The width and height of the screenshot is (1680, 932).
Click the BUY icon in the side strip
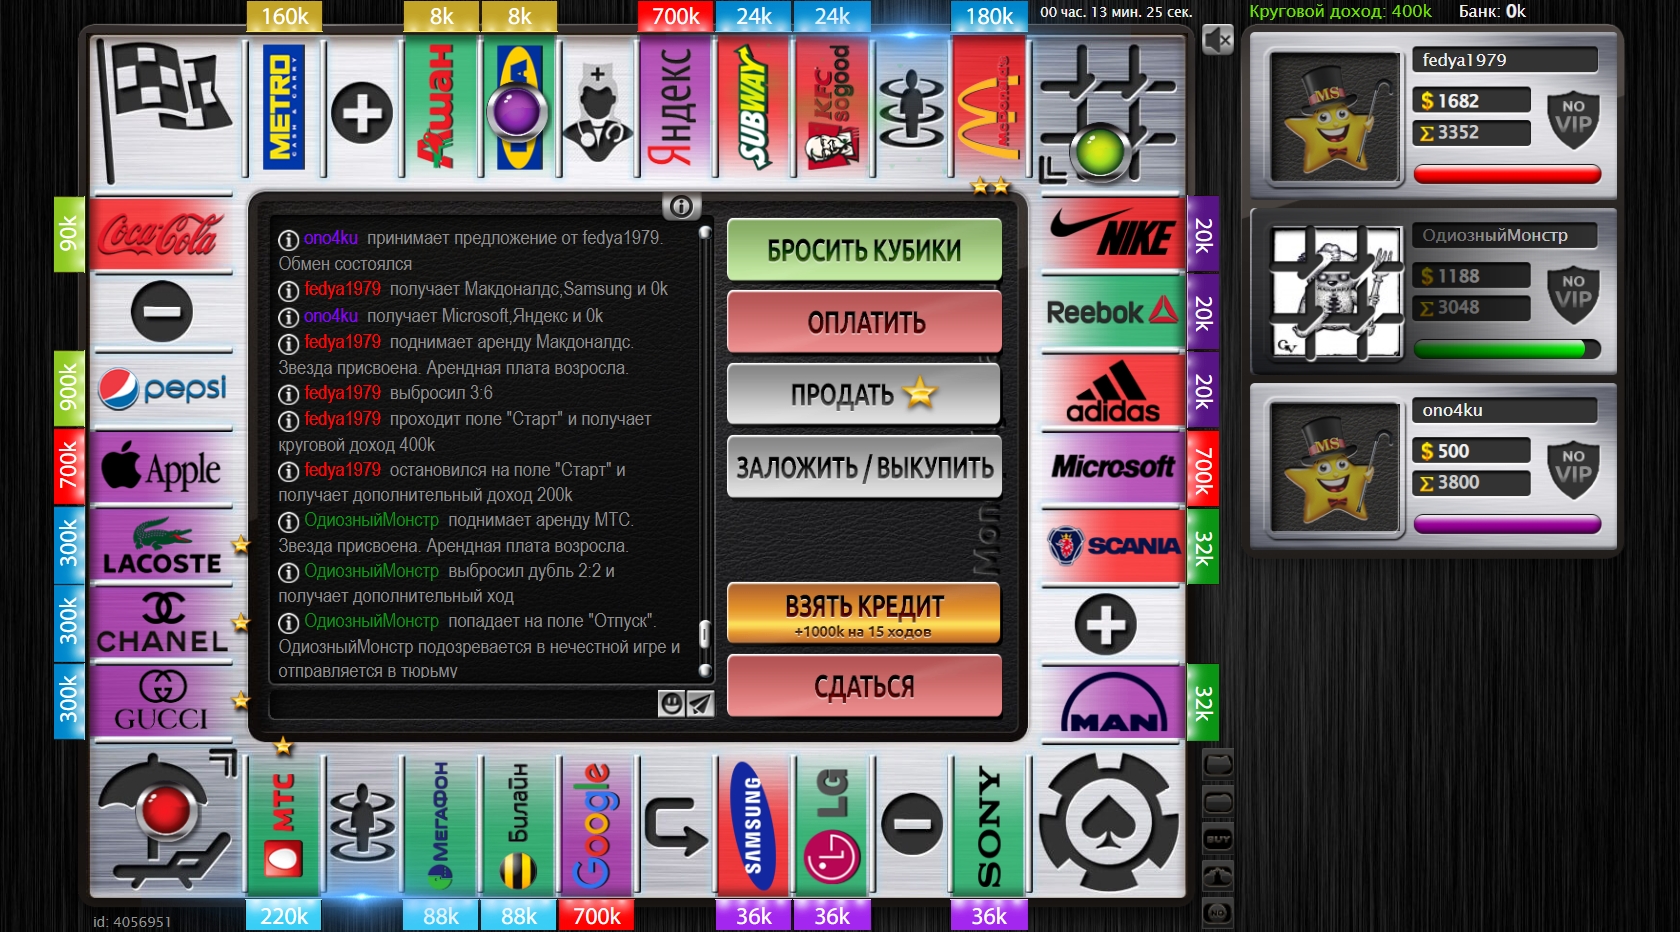pyautogui.click(x=1217, y=839)
